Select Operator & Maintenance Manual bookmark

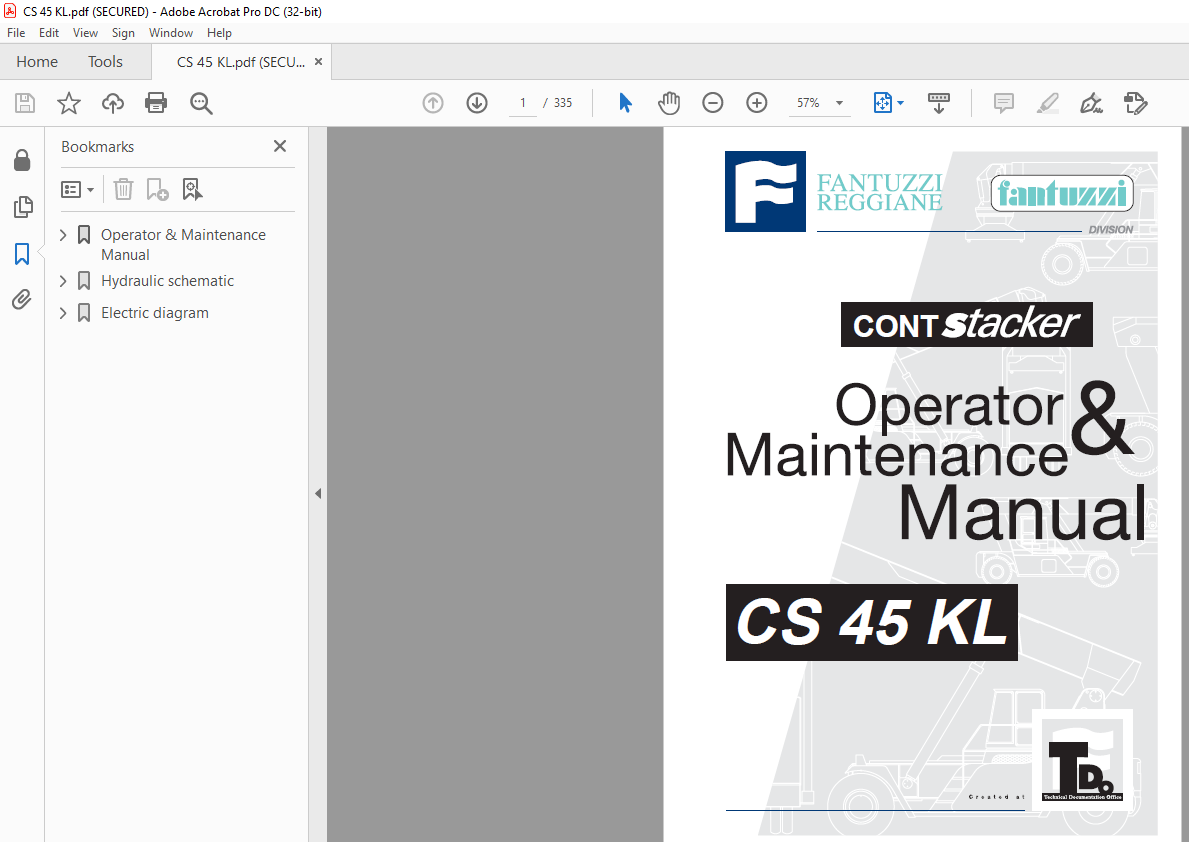tap(184, 245)
